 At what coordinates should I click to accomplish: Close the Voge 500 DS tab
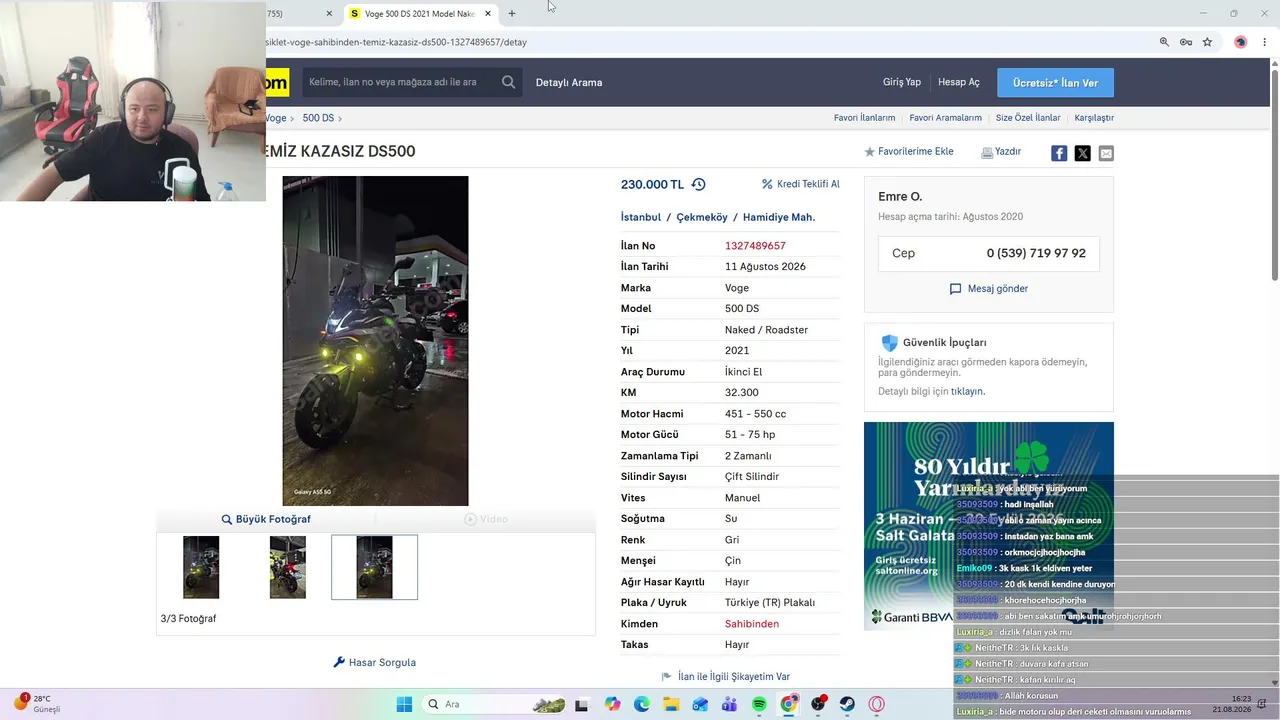(x=488, y=14)
